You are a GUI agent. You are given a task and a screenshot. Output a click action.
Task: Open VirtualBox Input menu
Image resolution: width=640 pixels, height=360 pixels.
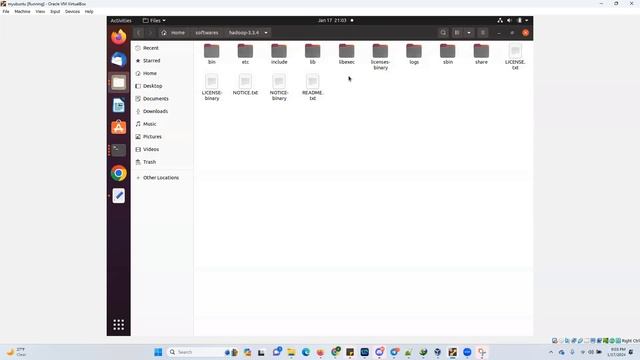(x=55, y=11)
